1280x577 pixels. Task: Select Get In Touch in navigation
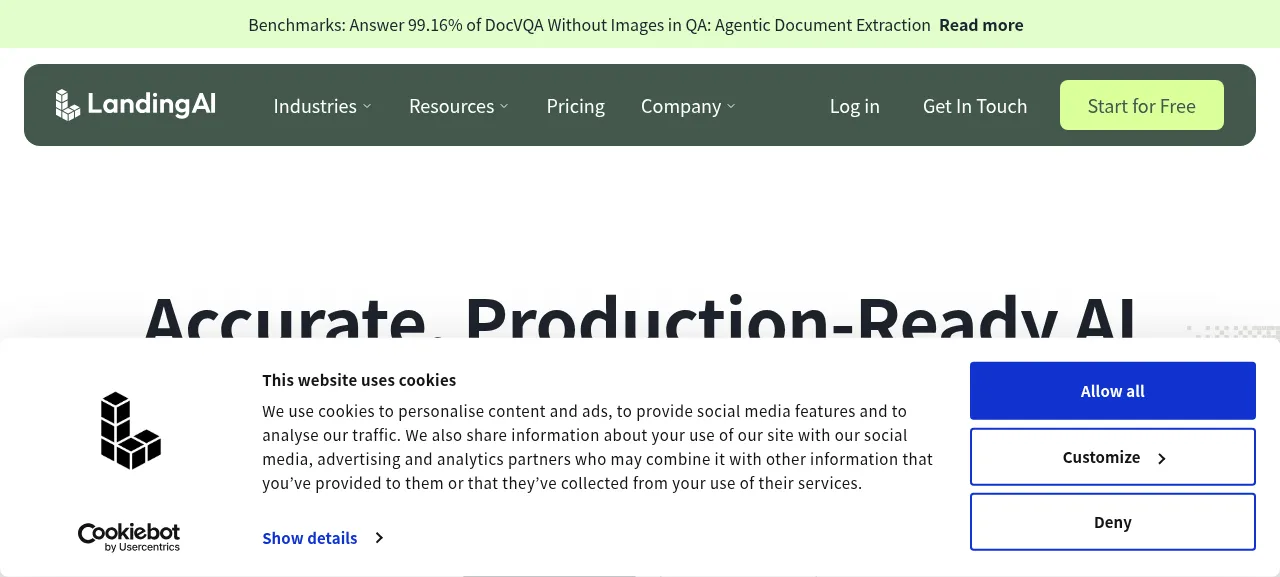pyautogui.click(x=975, y=106)
